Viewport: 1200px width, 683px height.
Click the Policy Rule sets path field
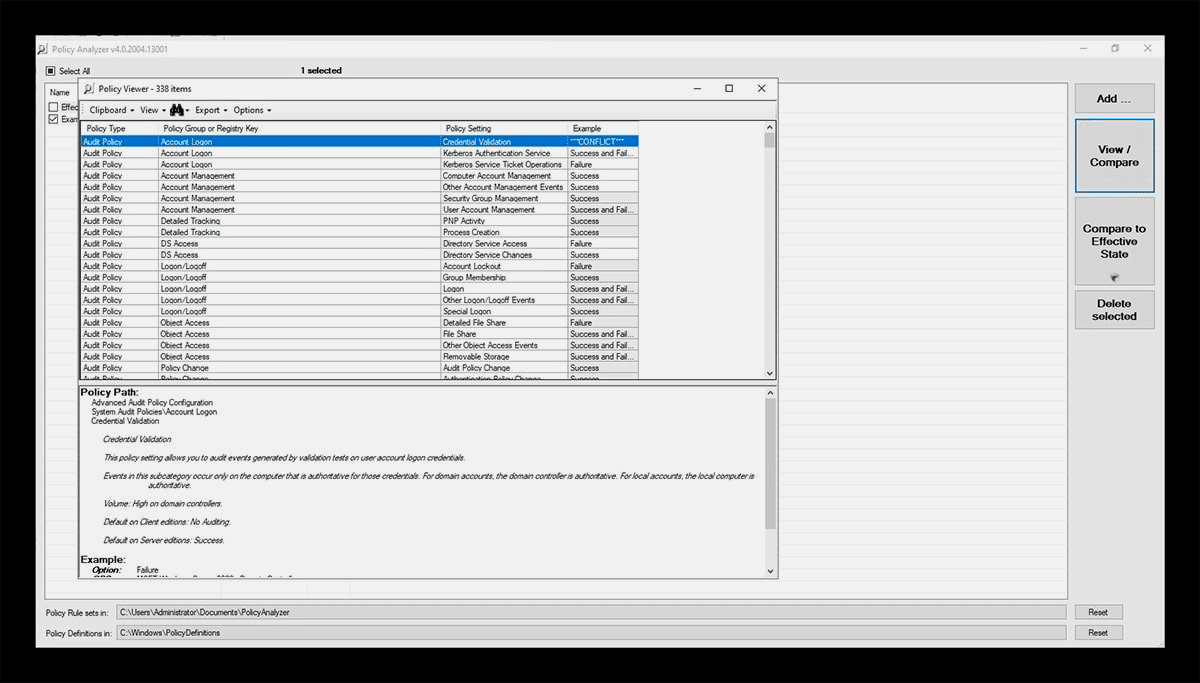(x=590, y=612)
